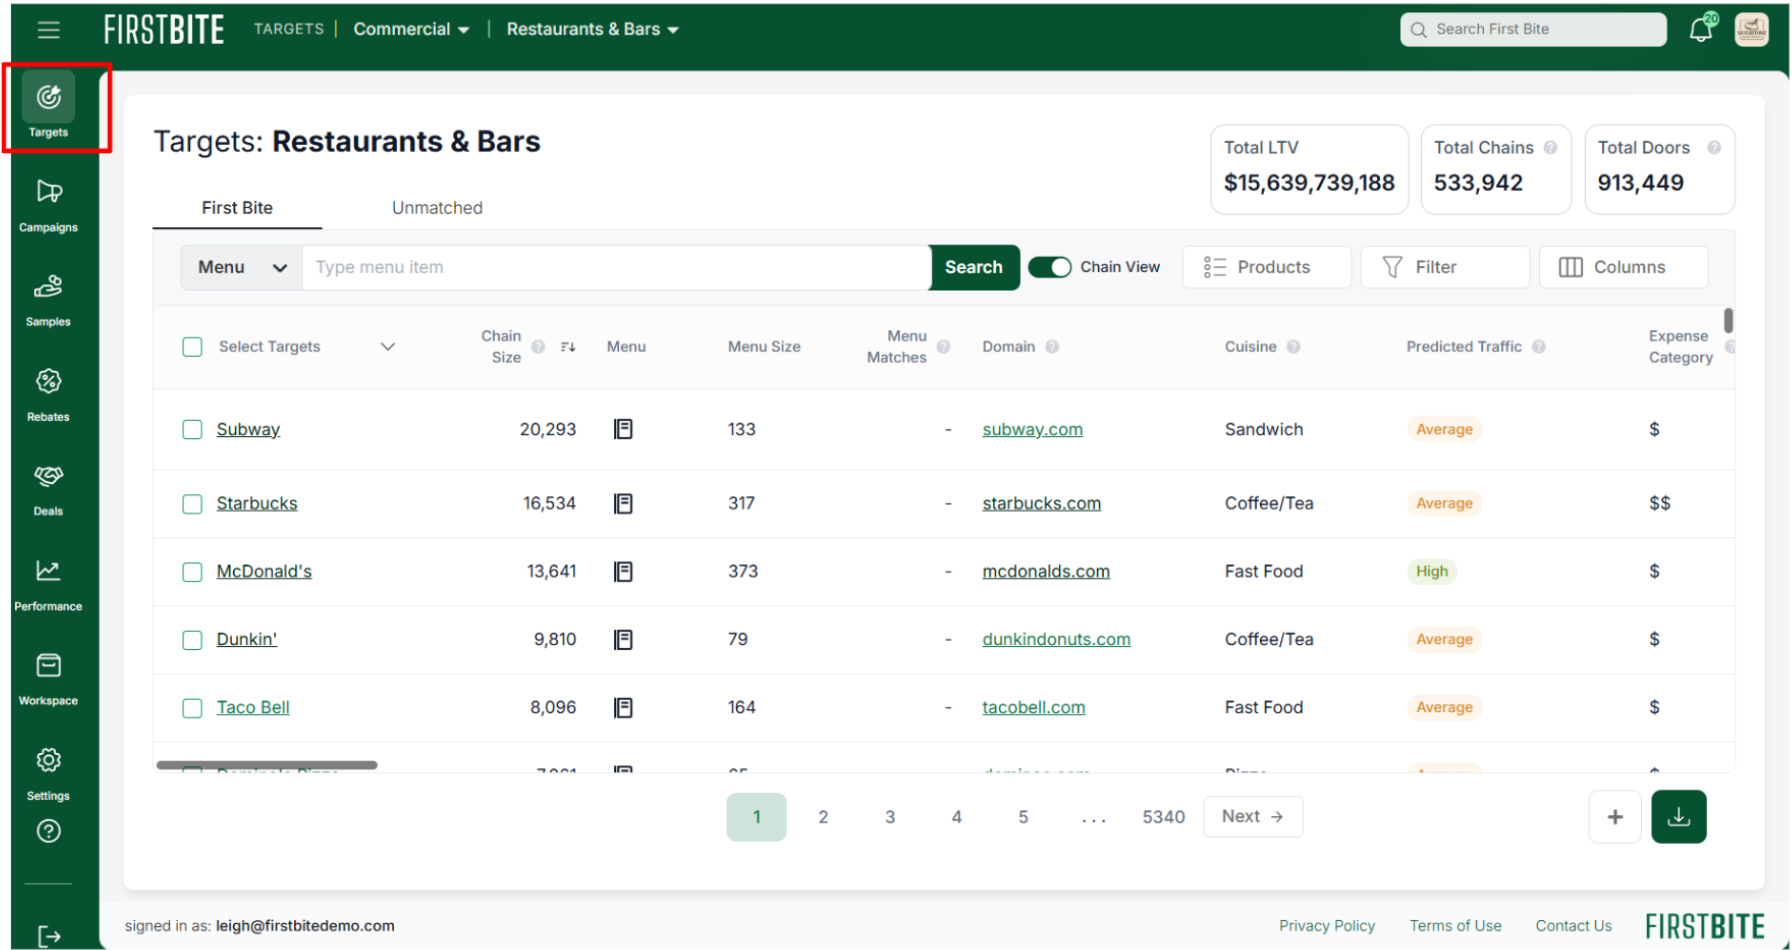The height and width of the screenshot is (950, 1792).
Task: Open Workspace in the sidebar
Action: click(48, 678)
